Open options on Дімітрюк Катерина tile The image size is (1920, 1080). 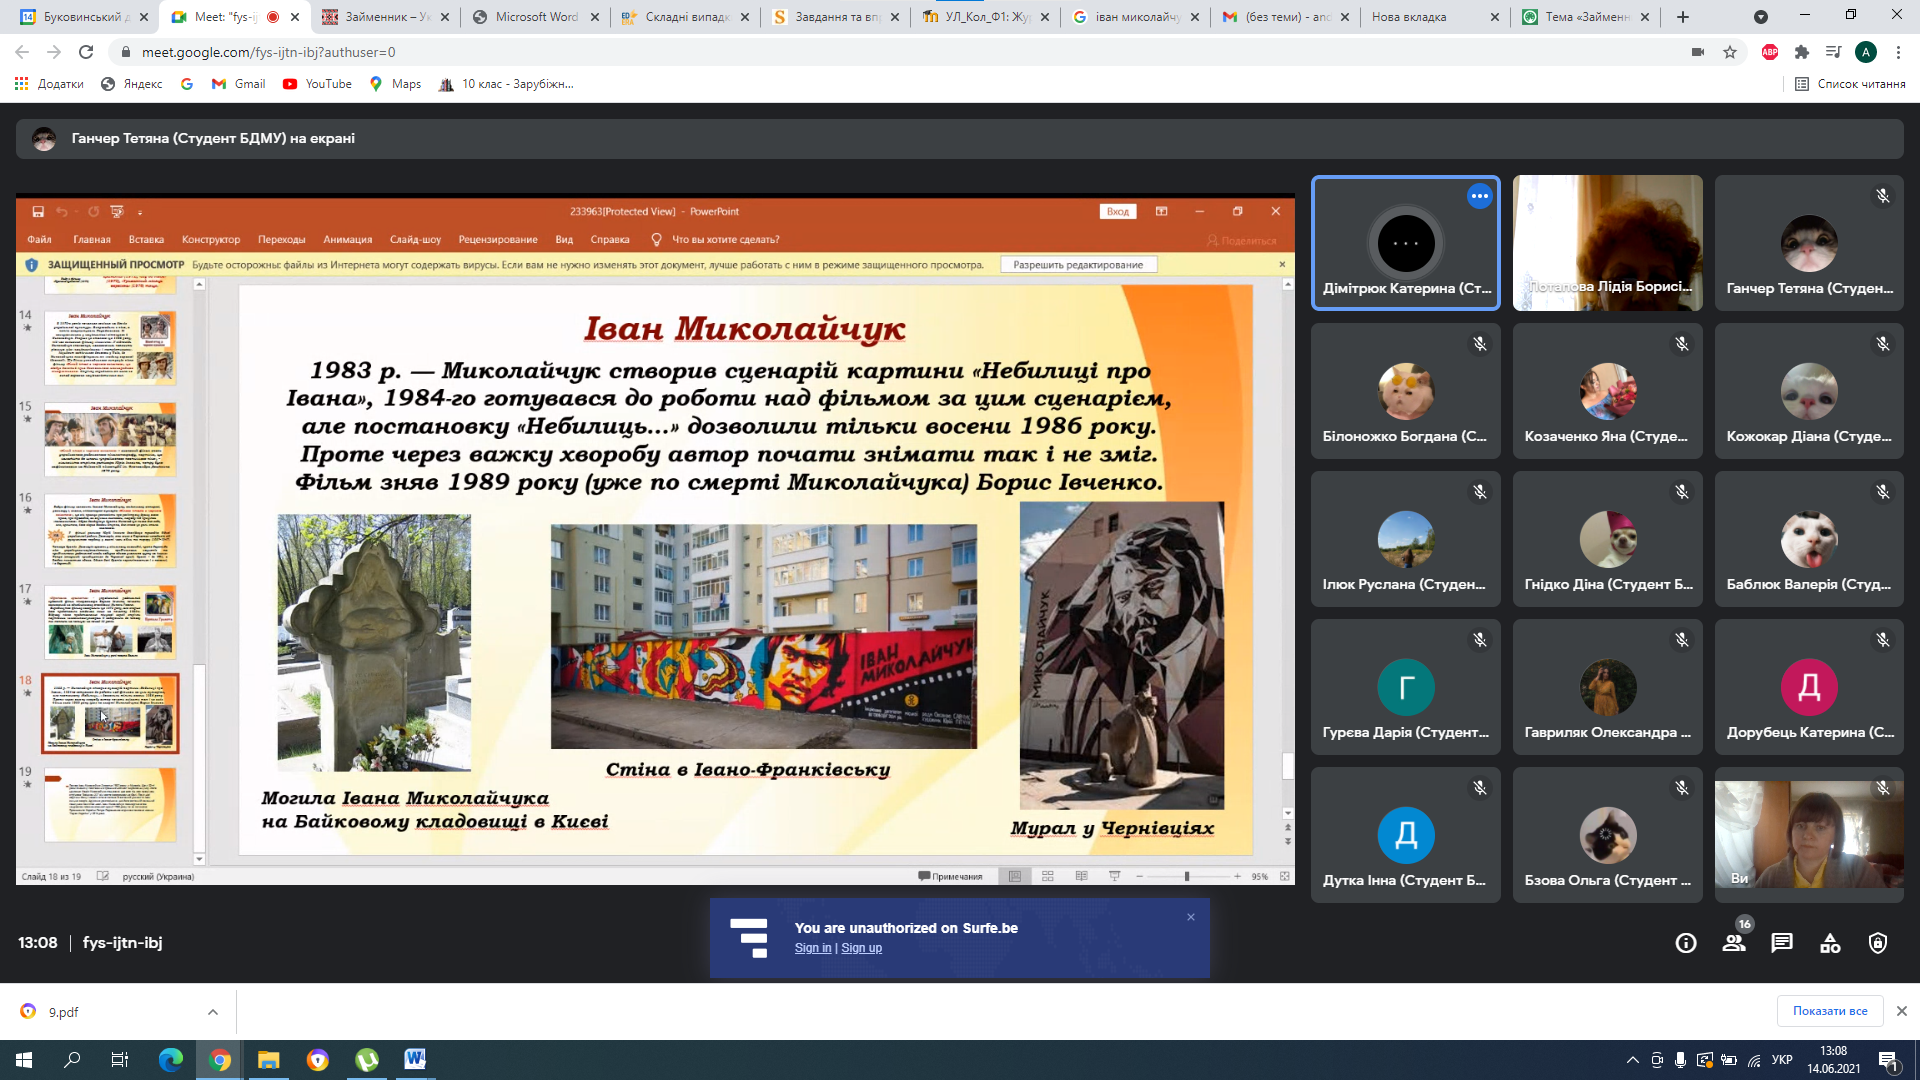tap(1480, 196)
